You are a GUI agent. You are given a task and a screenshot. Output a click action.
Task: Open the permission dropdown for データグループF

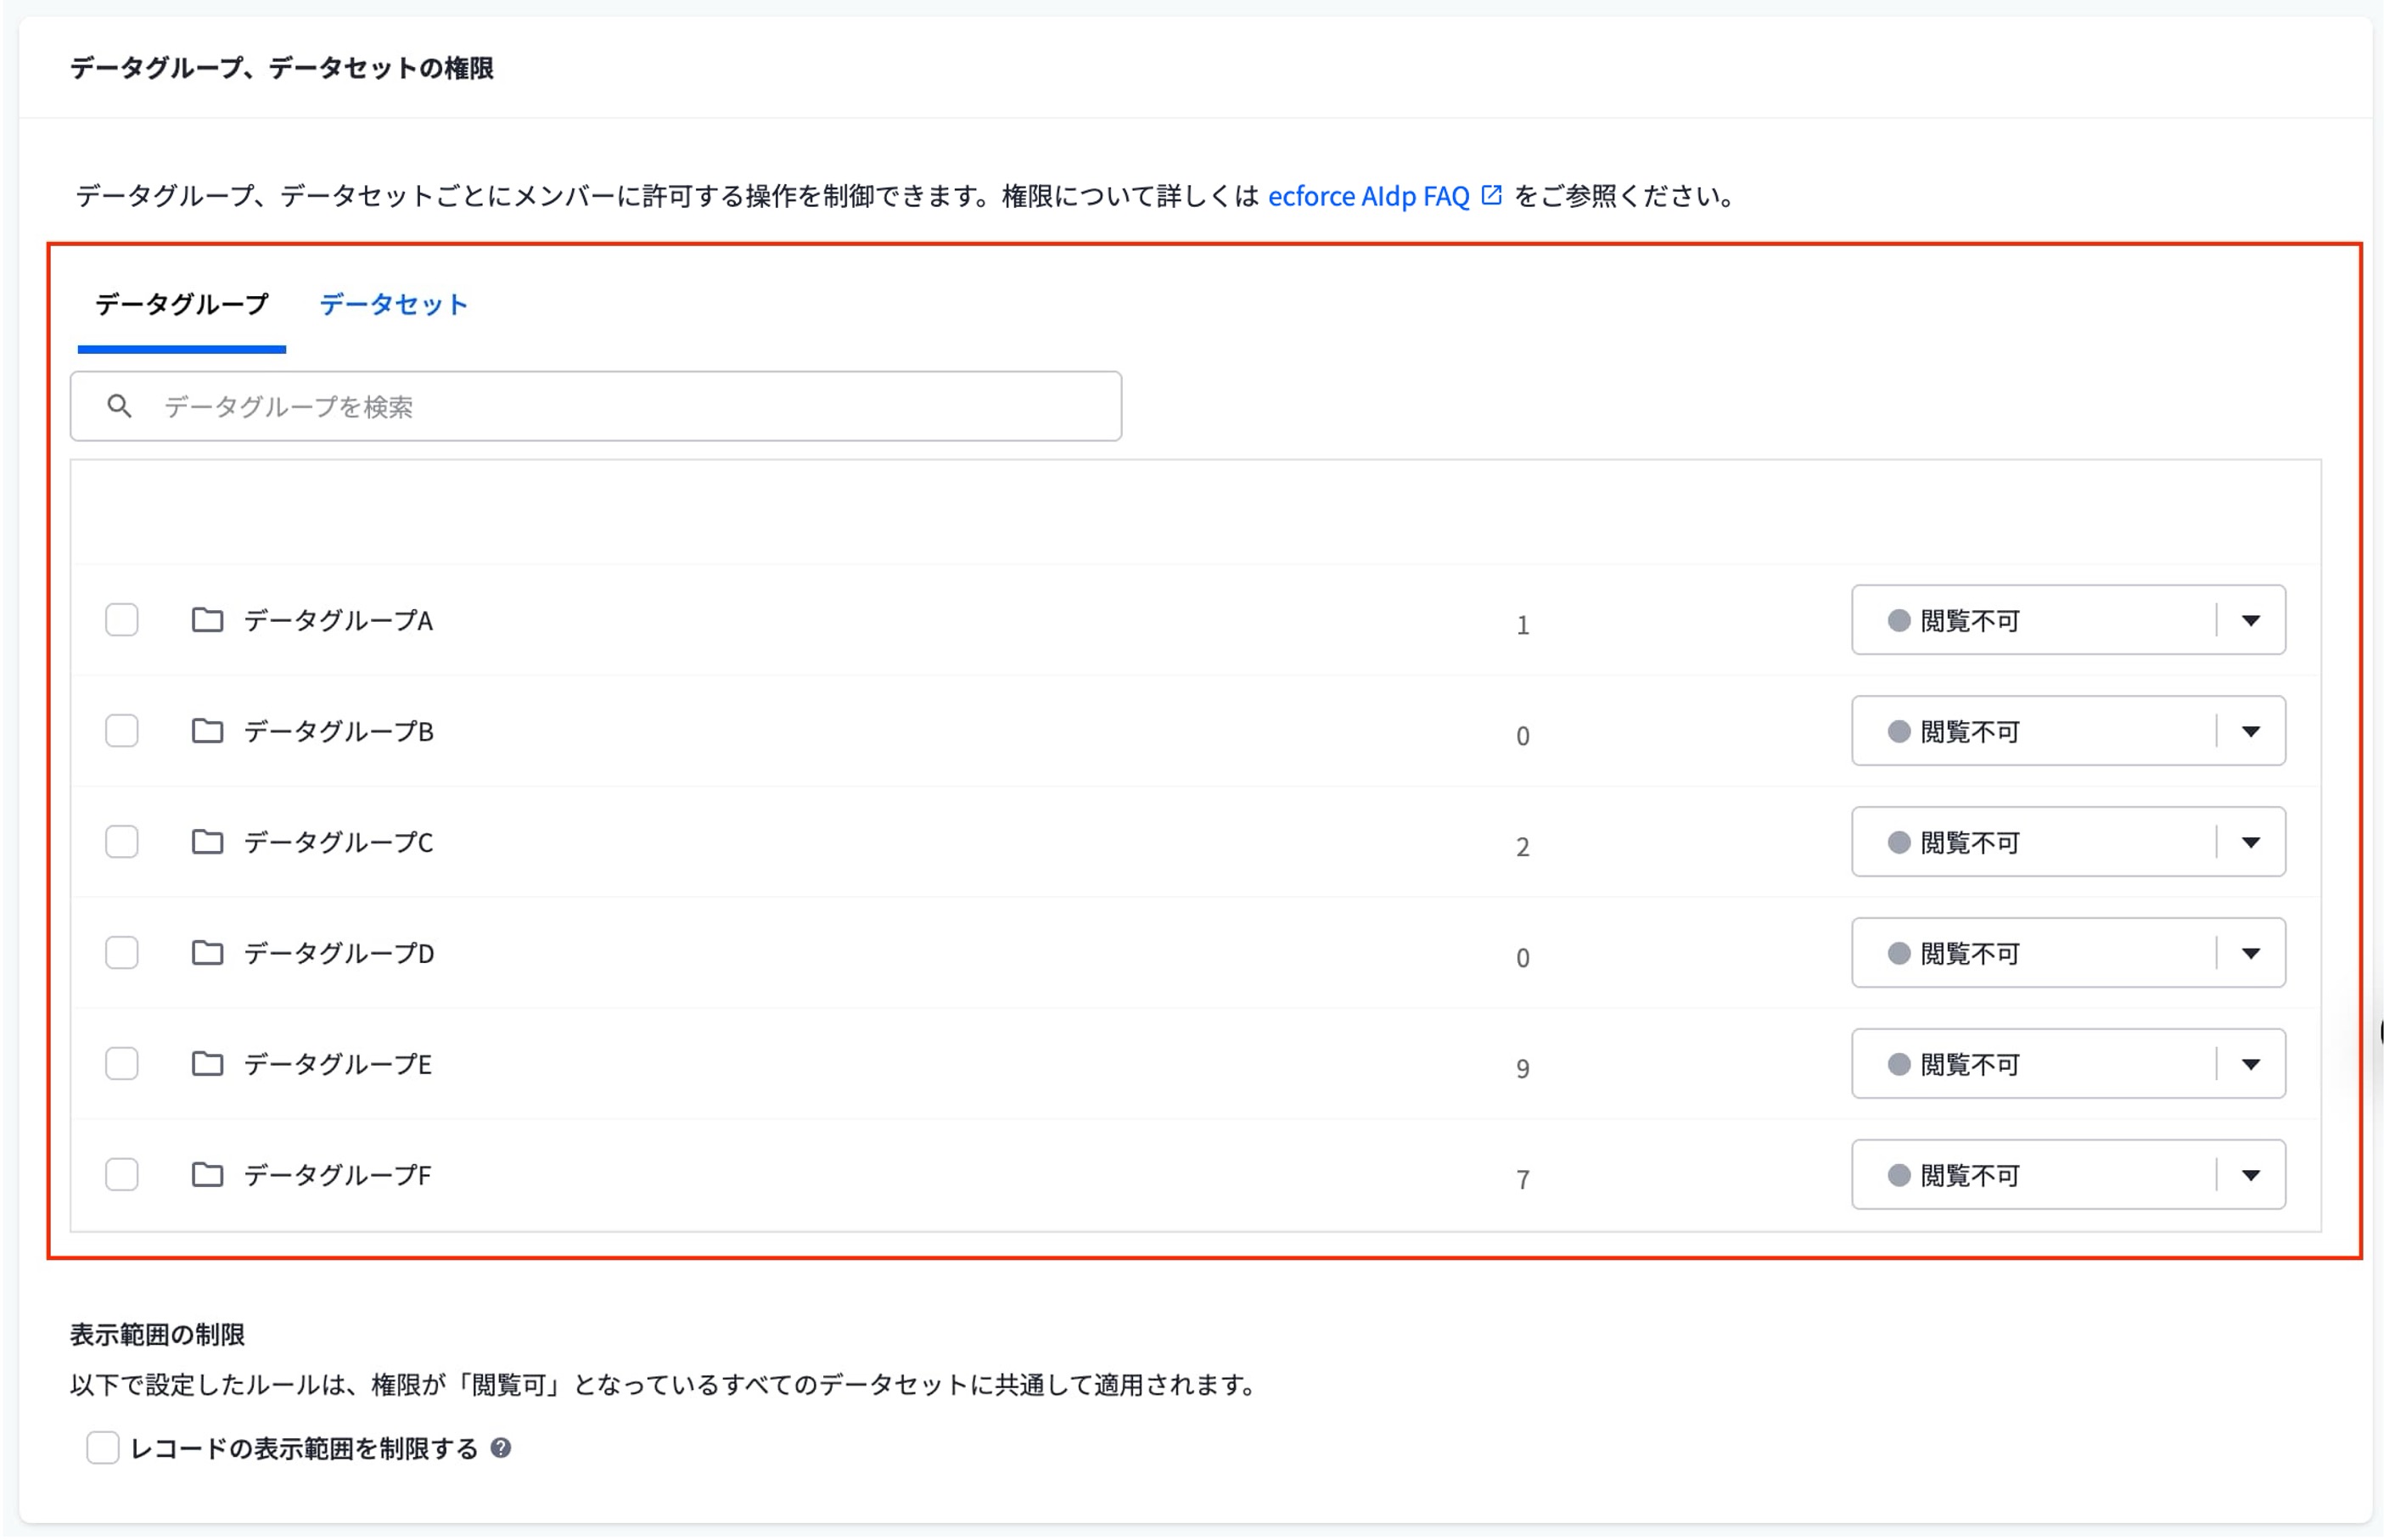(2068, 1175)
